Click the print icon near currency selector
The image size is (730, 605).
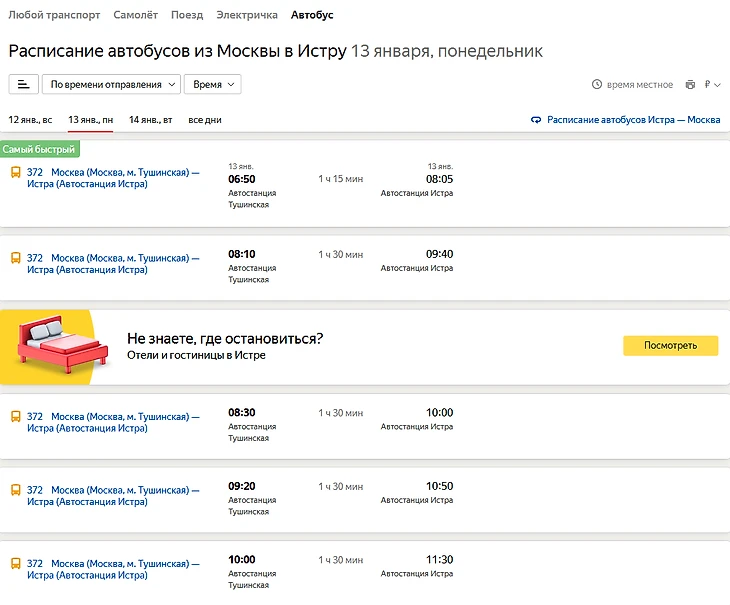(690, 85)
